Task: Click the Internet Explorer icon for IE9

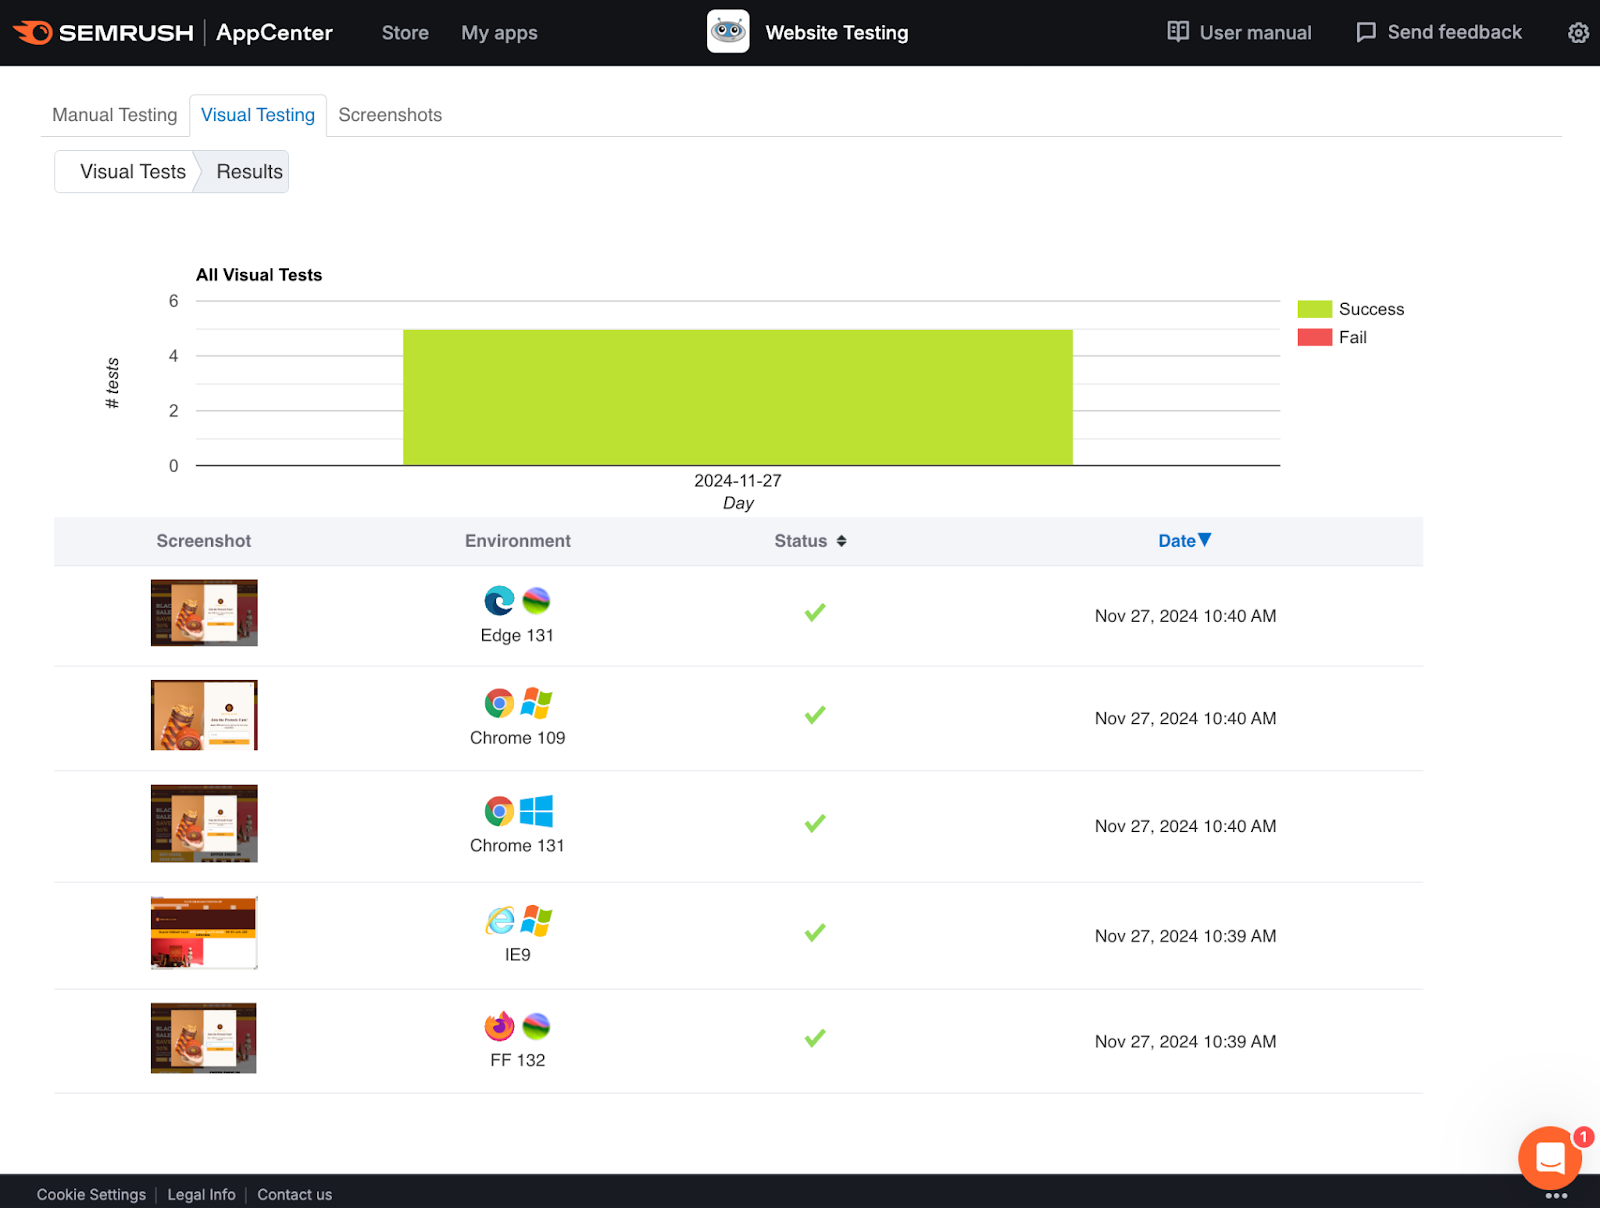Action: 499,920
